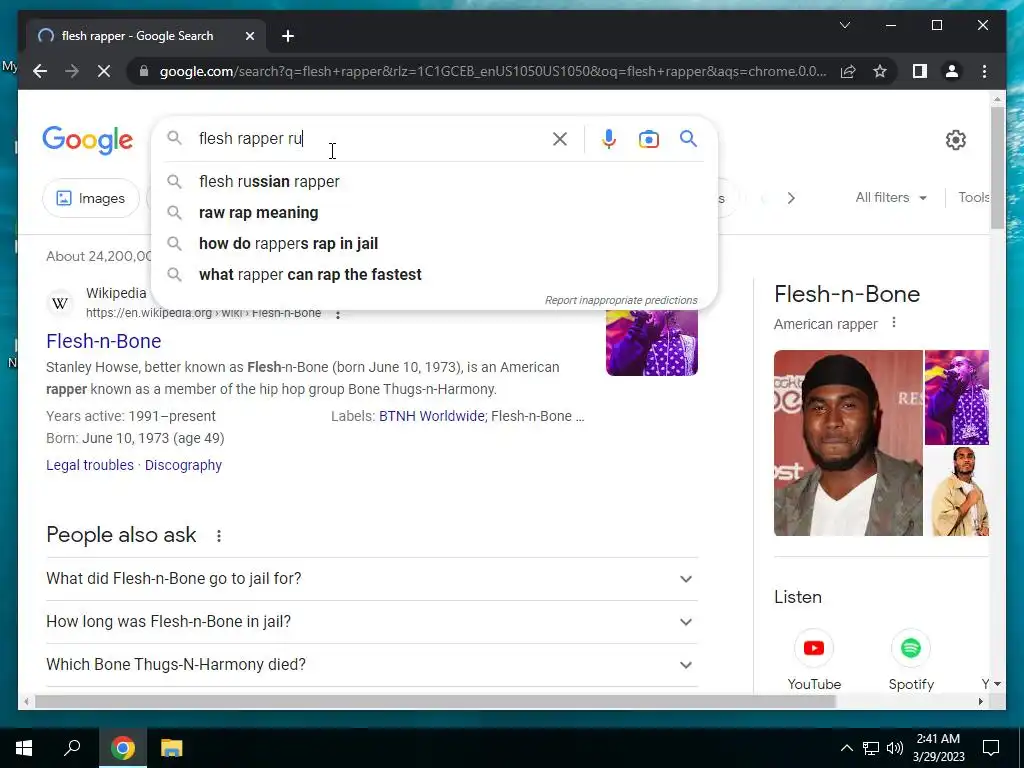Click Report inappropriate predictions

tap(621, 300)
